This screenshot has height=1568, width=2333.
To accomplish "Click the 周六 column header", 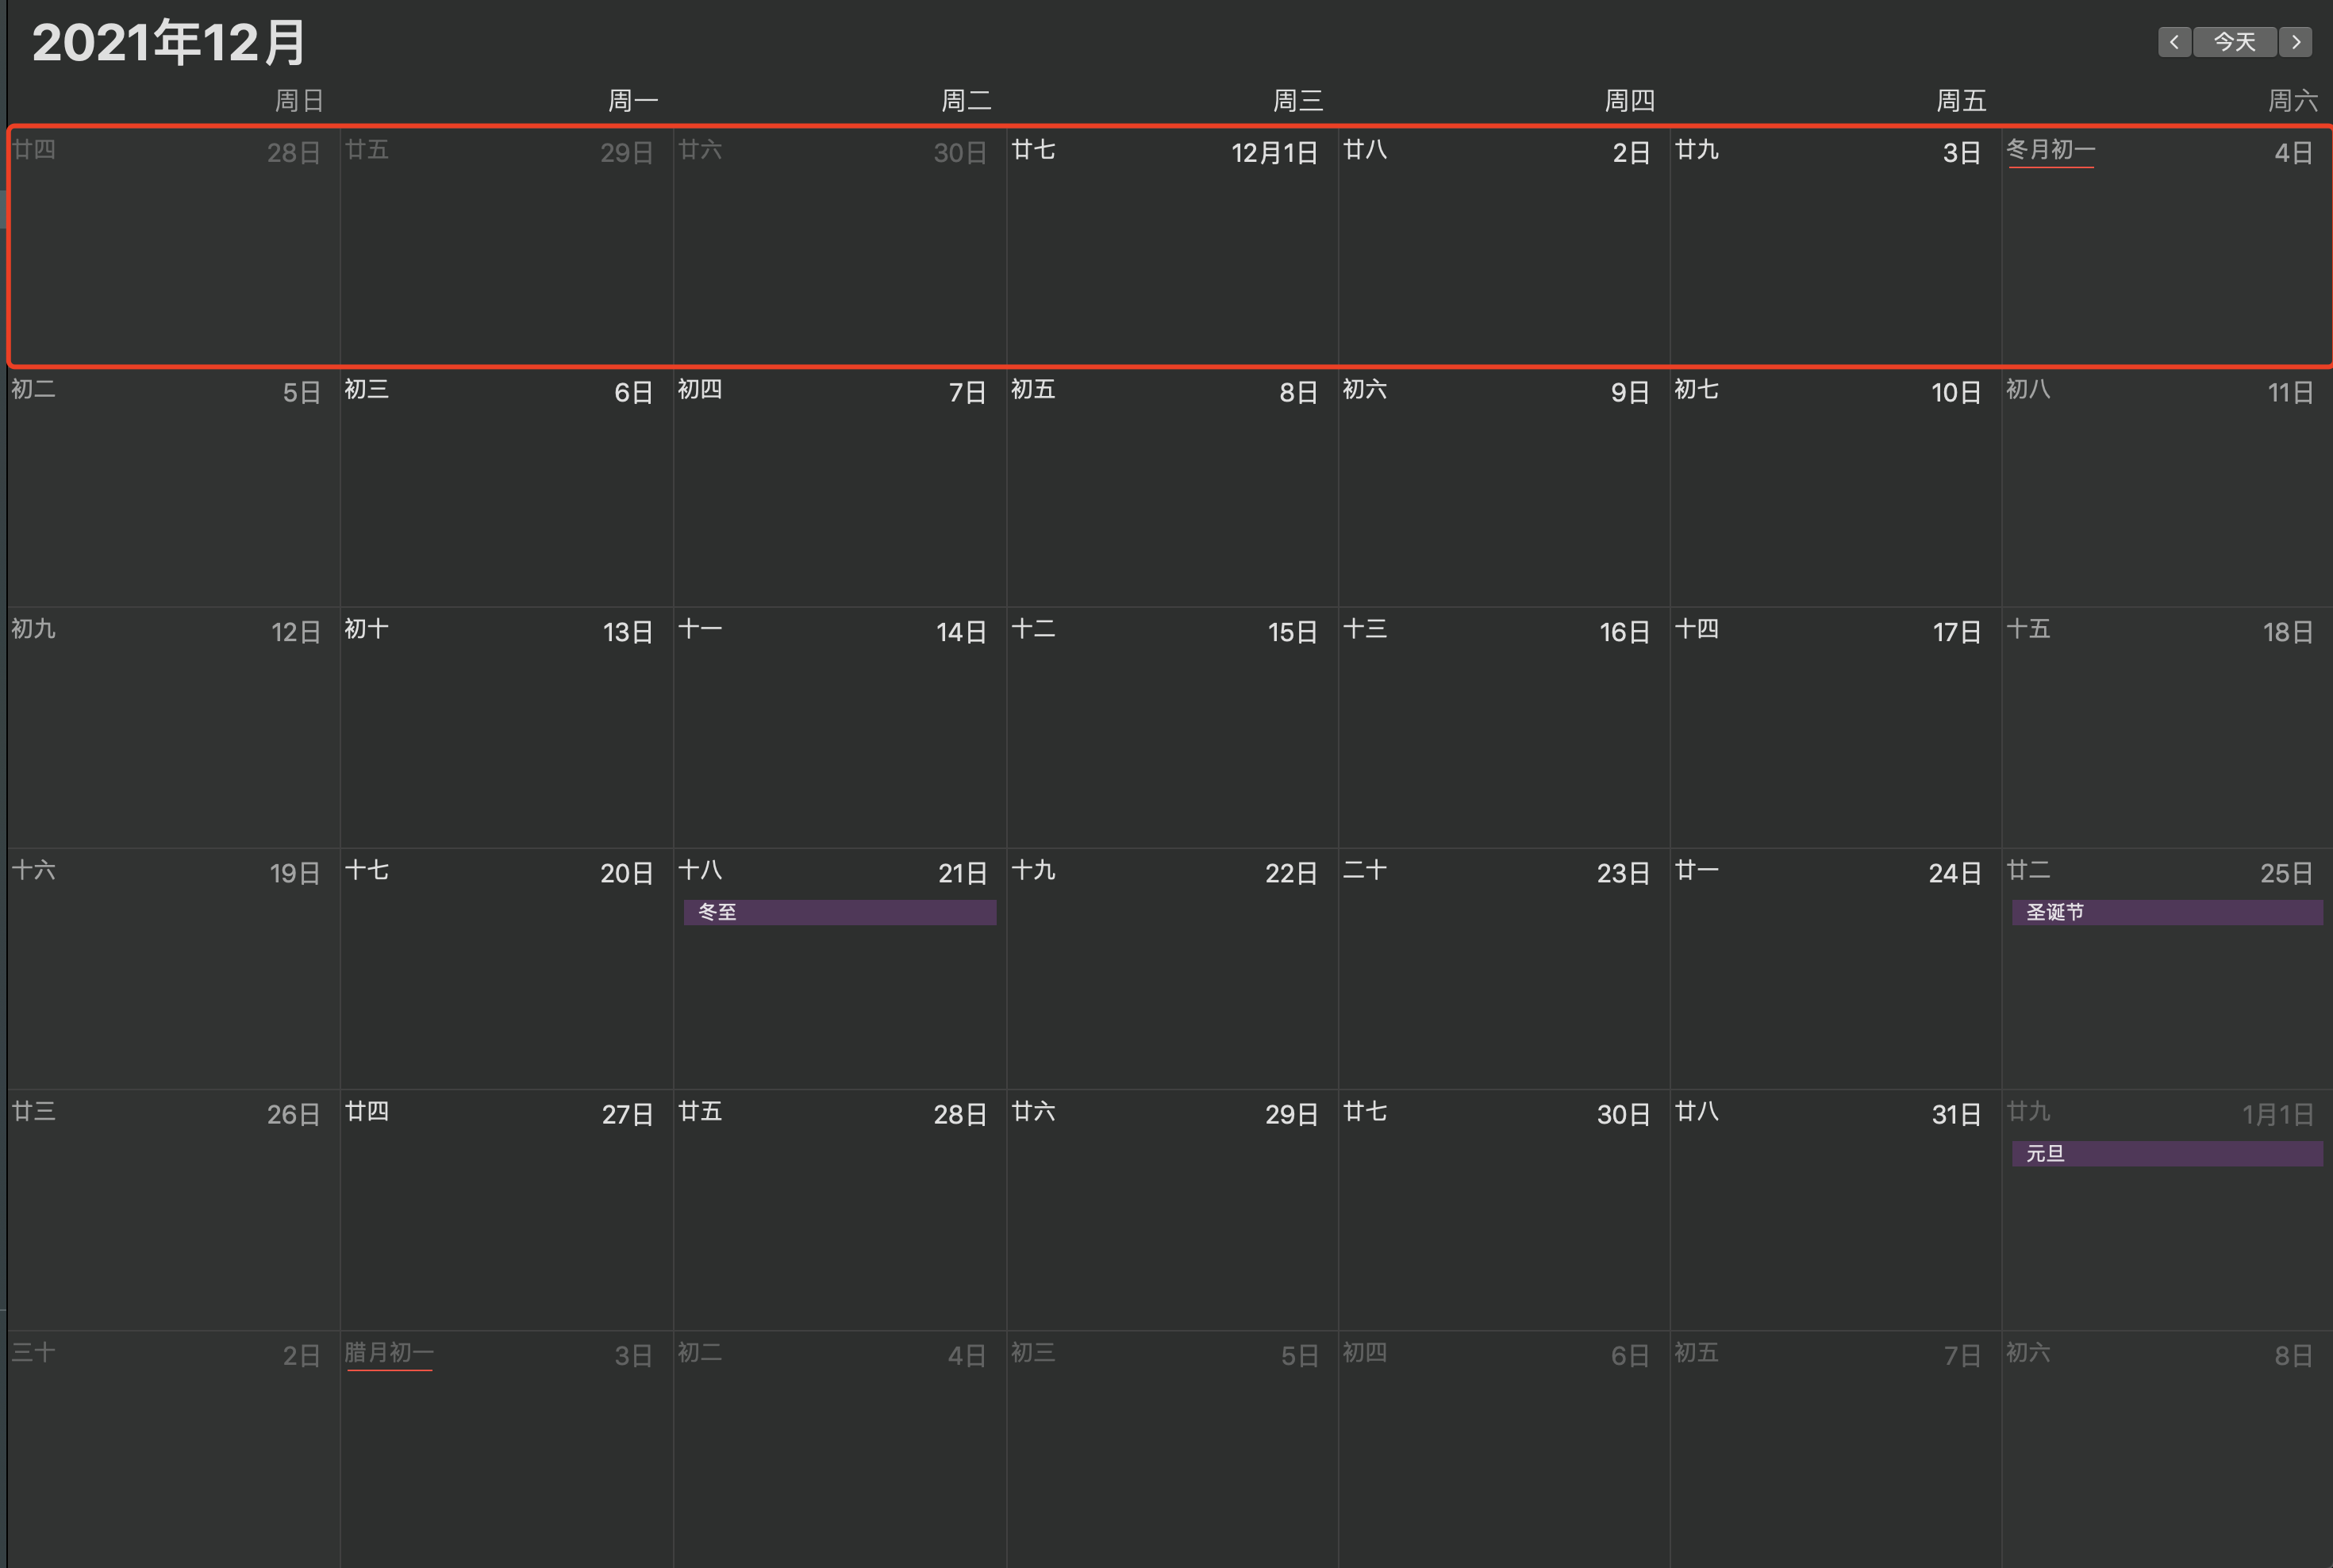I will tap(2292, 101).
